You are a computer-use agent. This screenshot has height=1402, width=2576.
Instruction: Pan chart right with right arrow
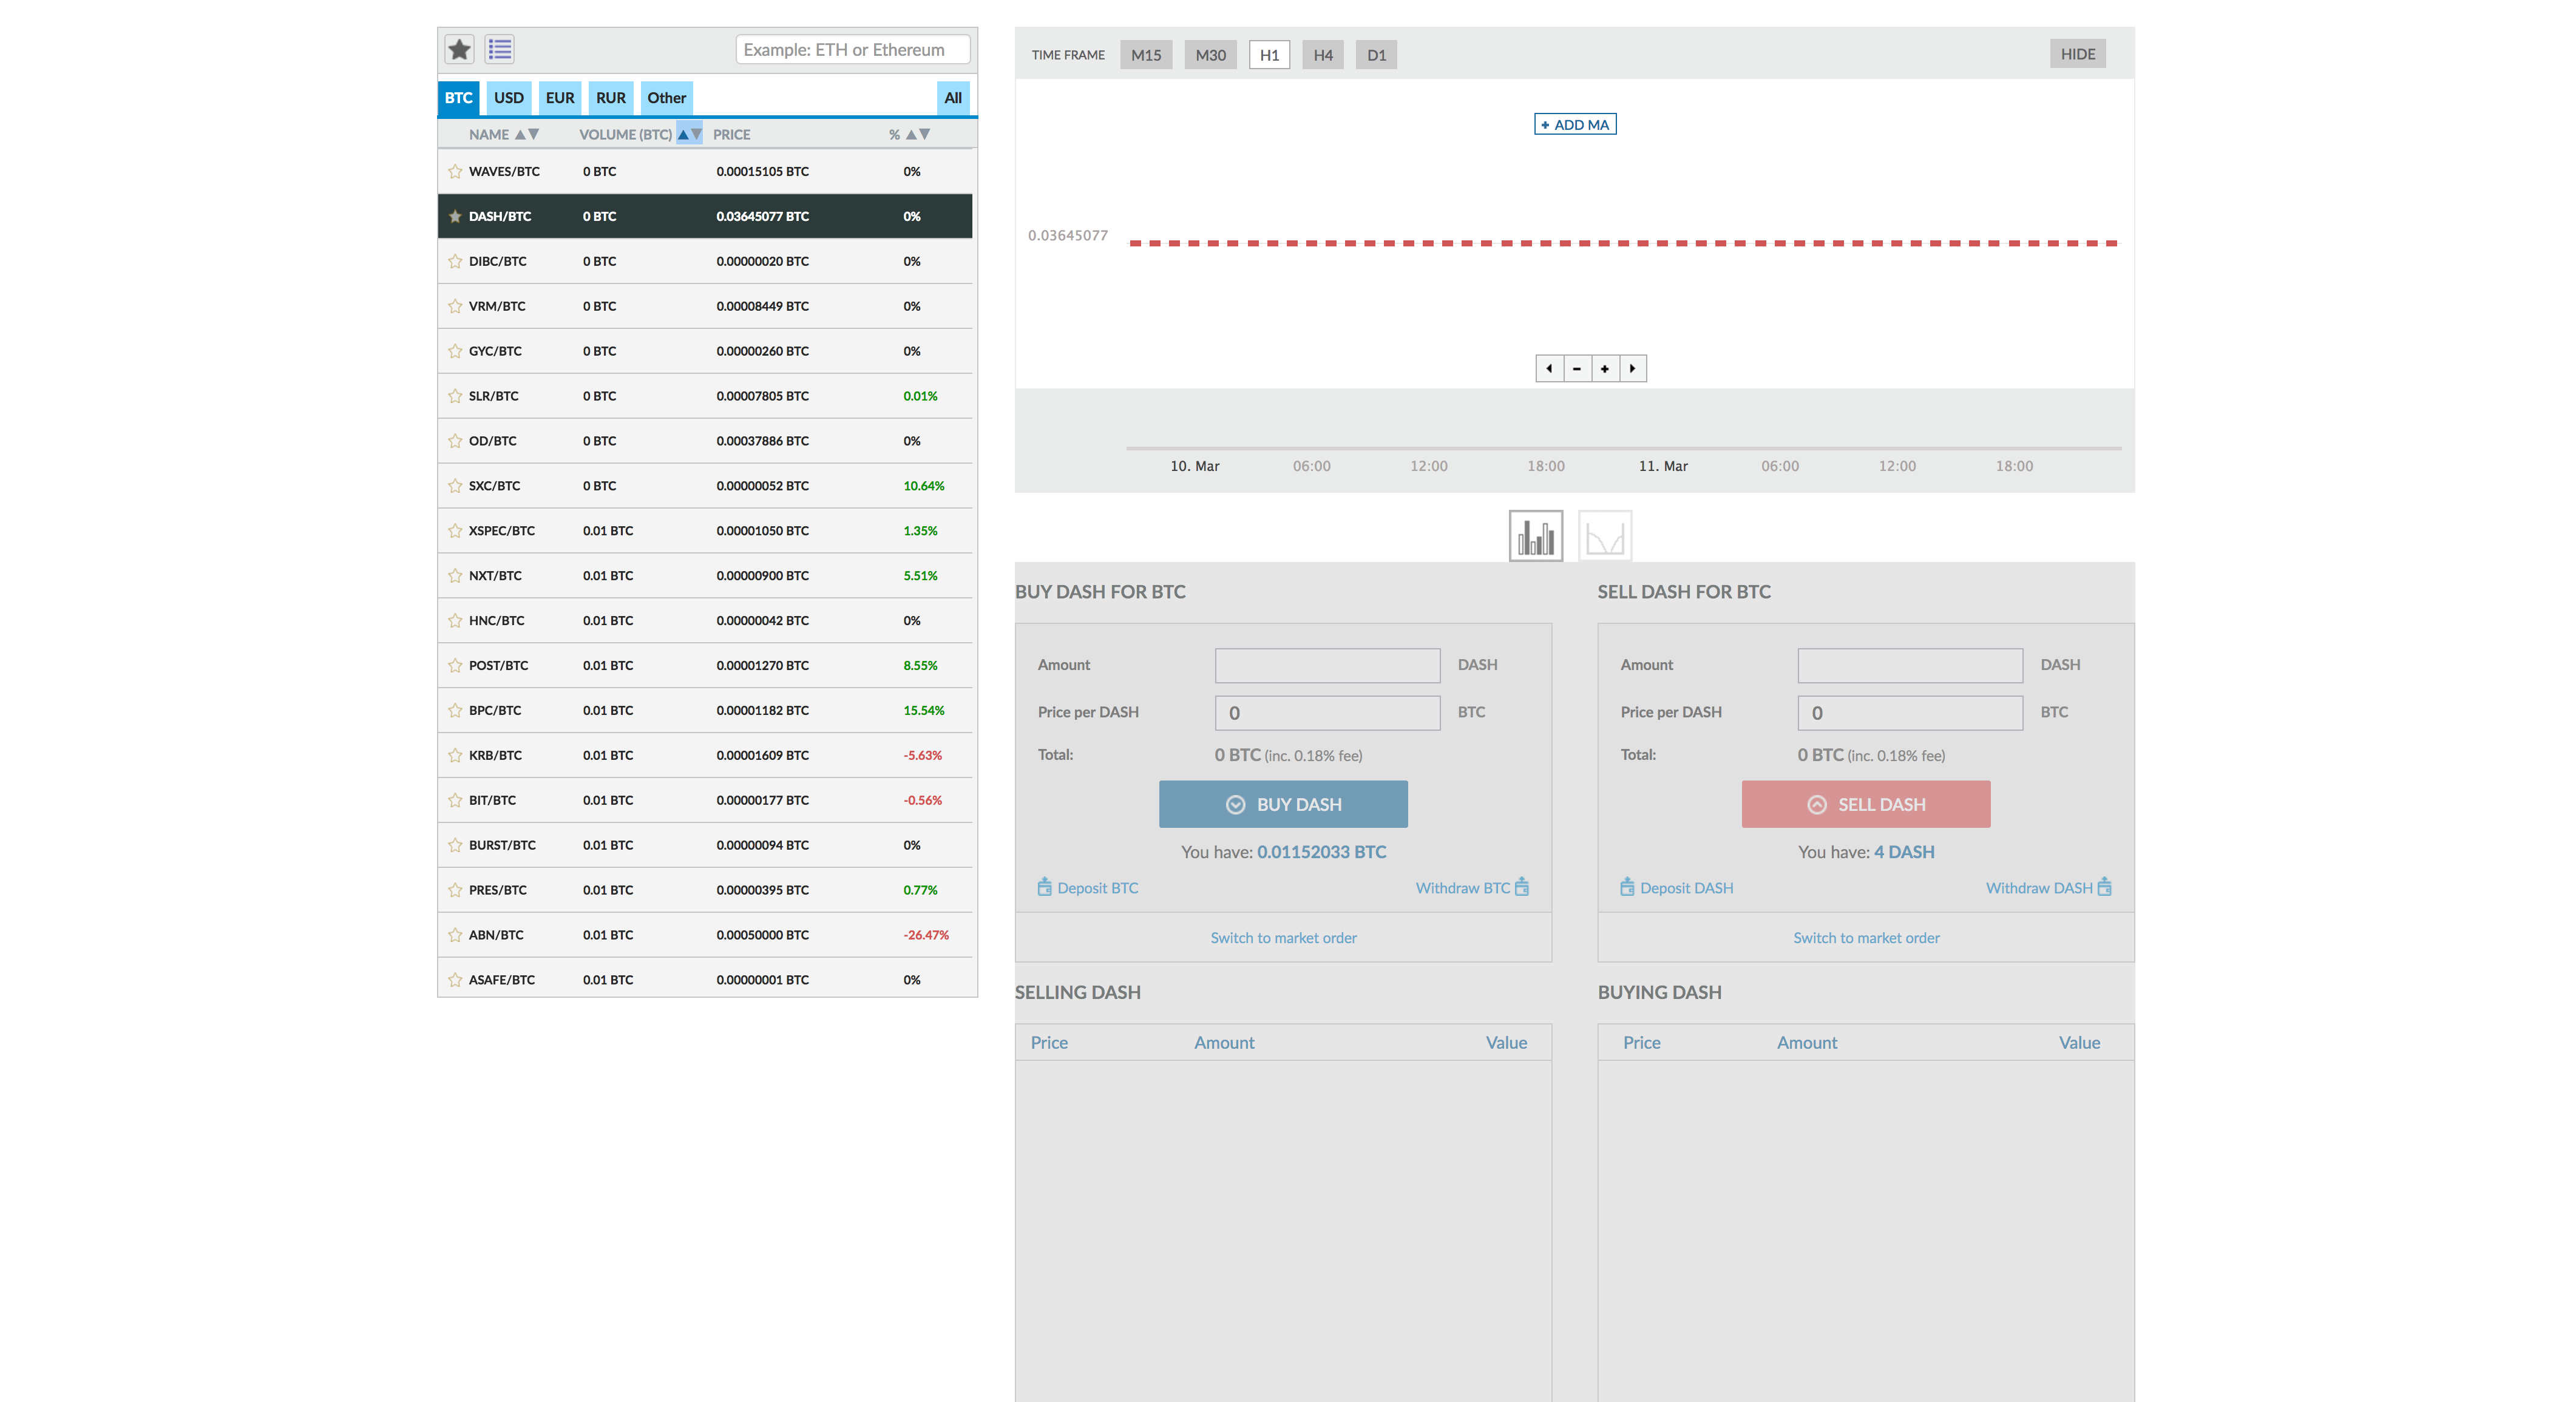click(x=1633, y=368)
